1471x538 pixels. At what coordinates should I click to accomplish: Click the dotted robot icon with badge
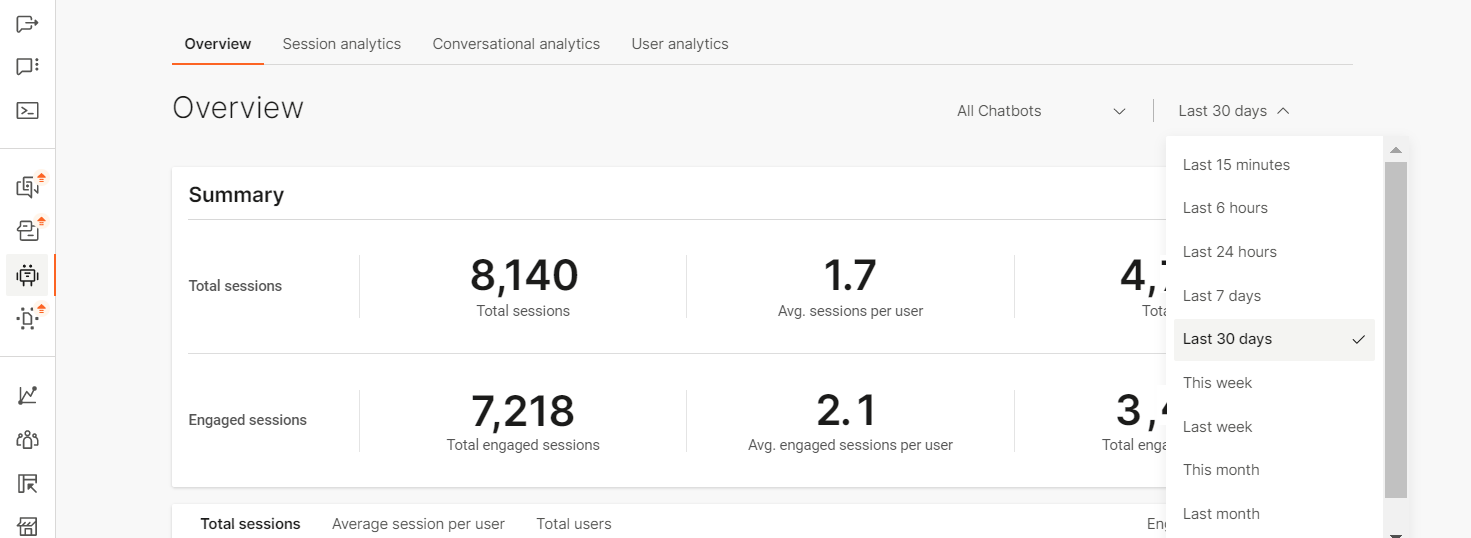point(27,319)
